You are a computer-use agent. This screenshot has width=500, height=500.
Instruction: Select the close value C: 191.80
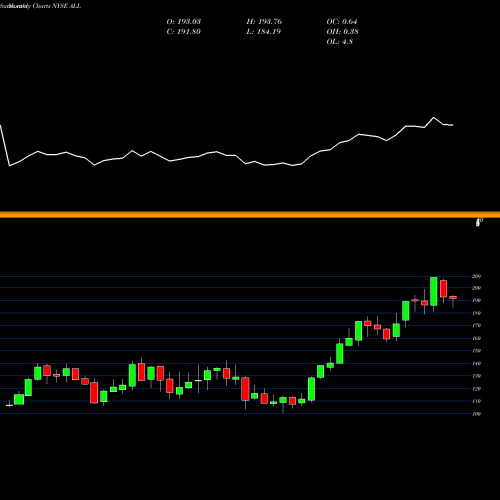tap(183, 32)
